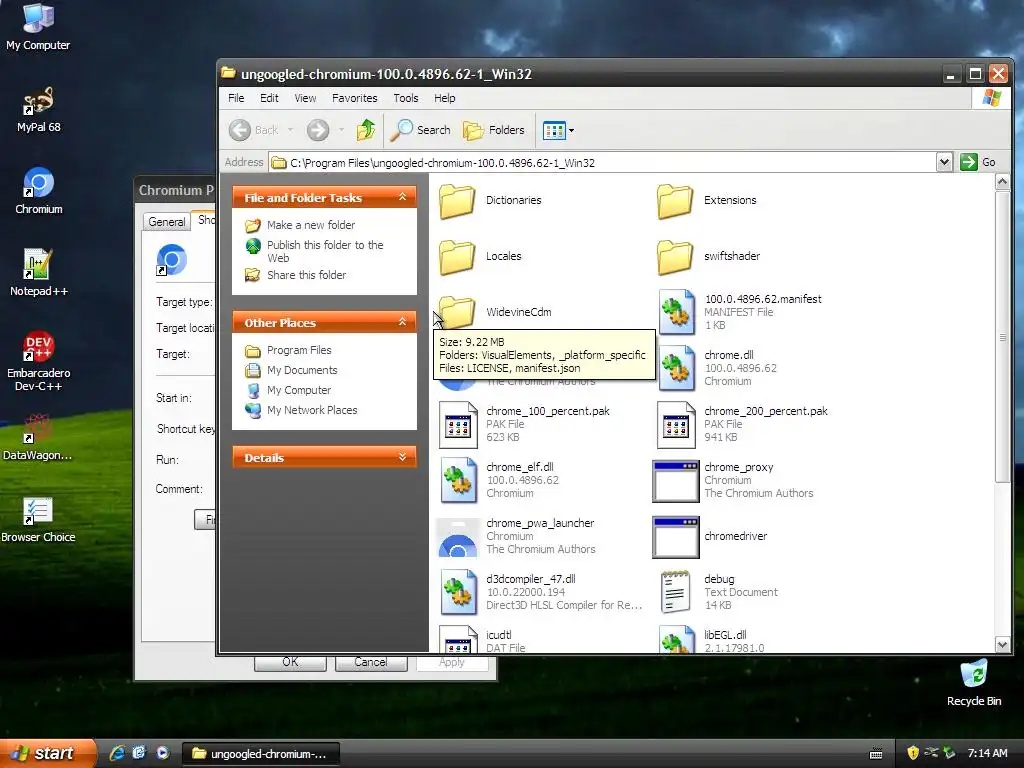Select the libEGL.dll file
This screenshot has width=1024, height=768.
pos(711,641)
